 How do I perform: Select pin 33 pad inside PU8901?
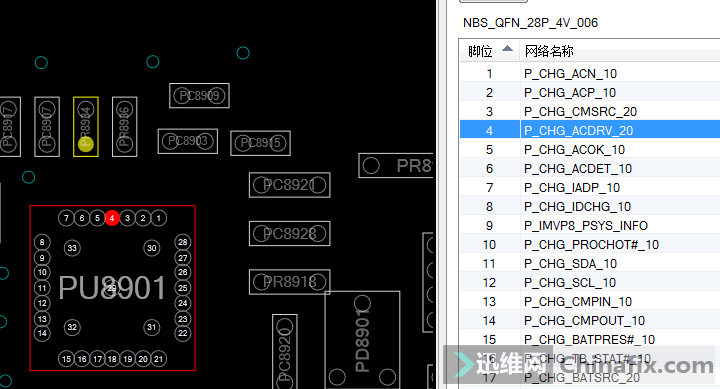coord(72,248)
